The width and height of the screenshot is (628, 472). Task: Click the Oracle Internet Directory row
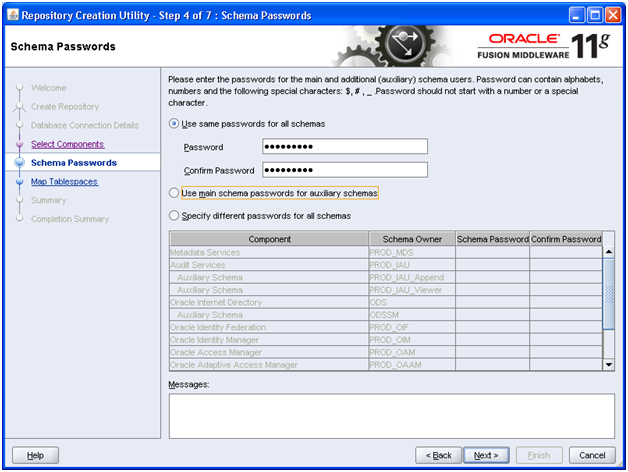(x=386, y=303)
